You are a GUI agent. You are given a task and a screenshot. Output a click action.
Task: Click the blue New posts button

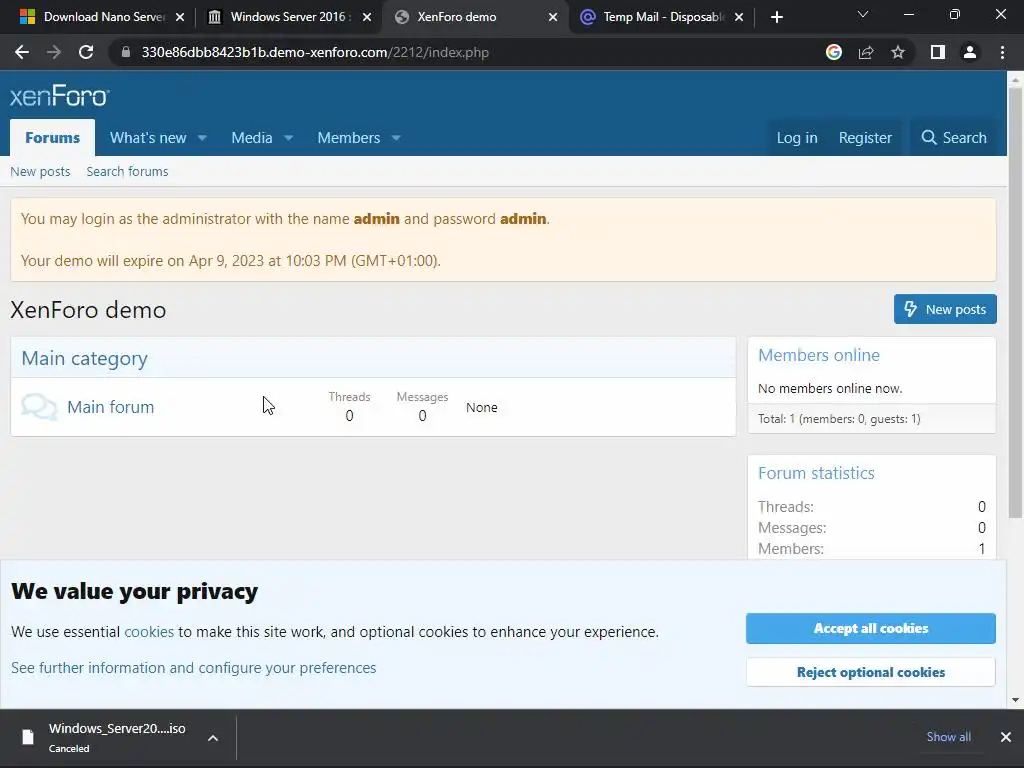(x=945, y=309)
